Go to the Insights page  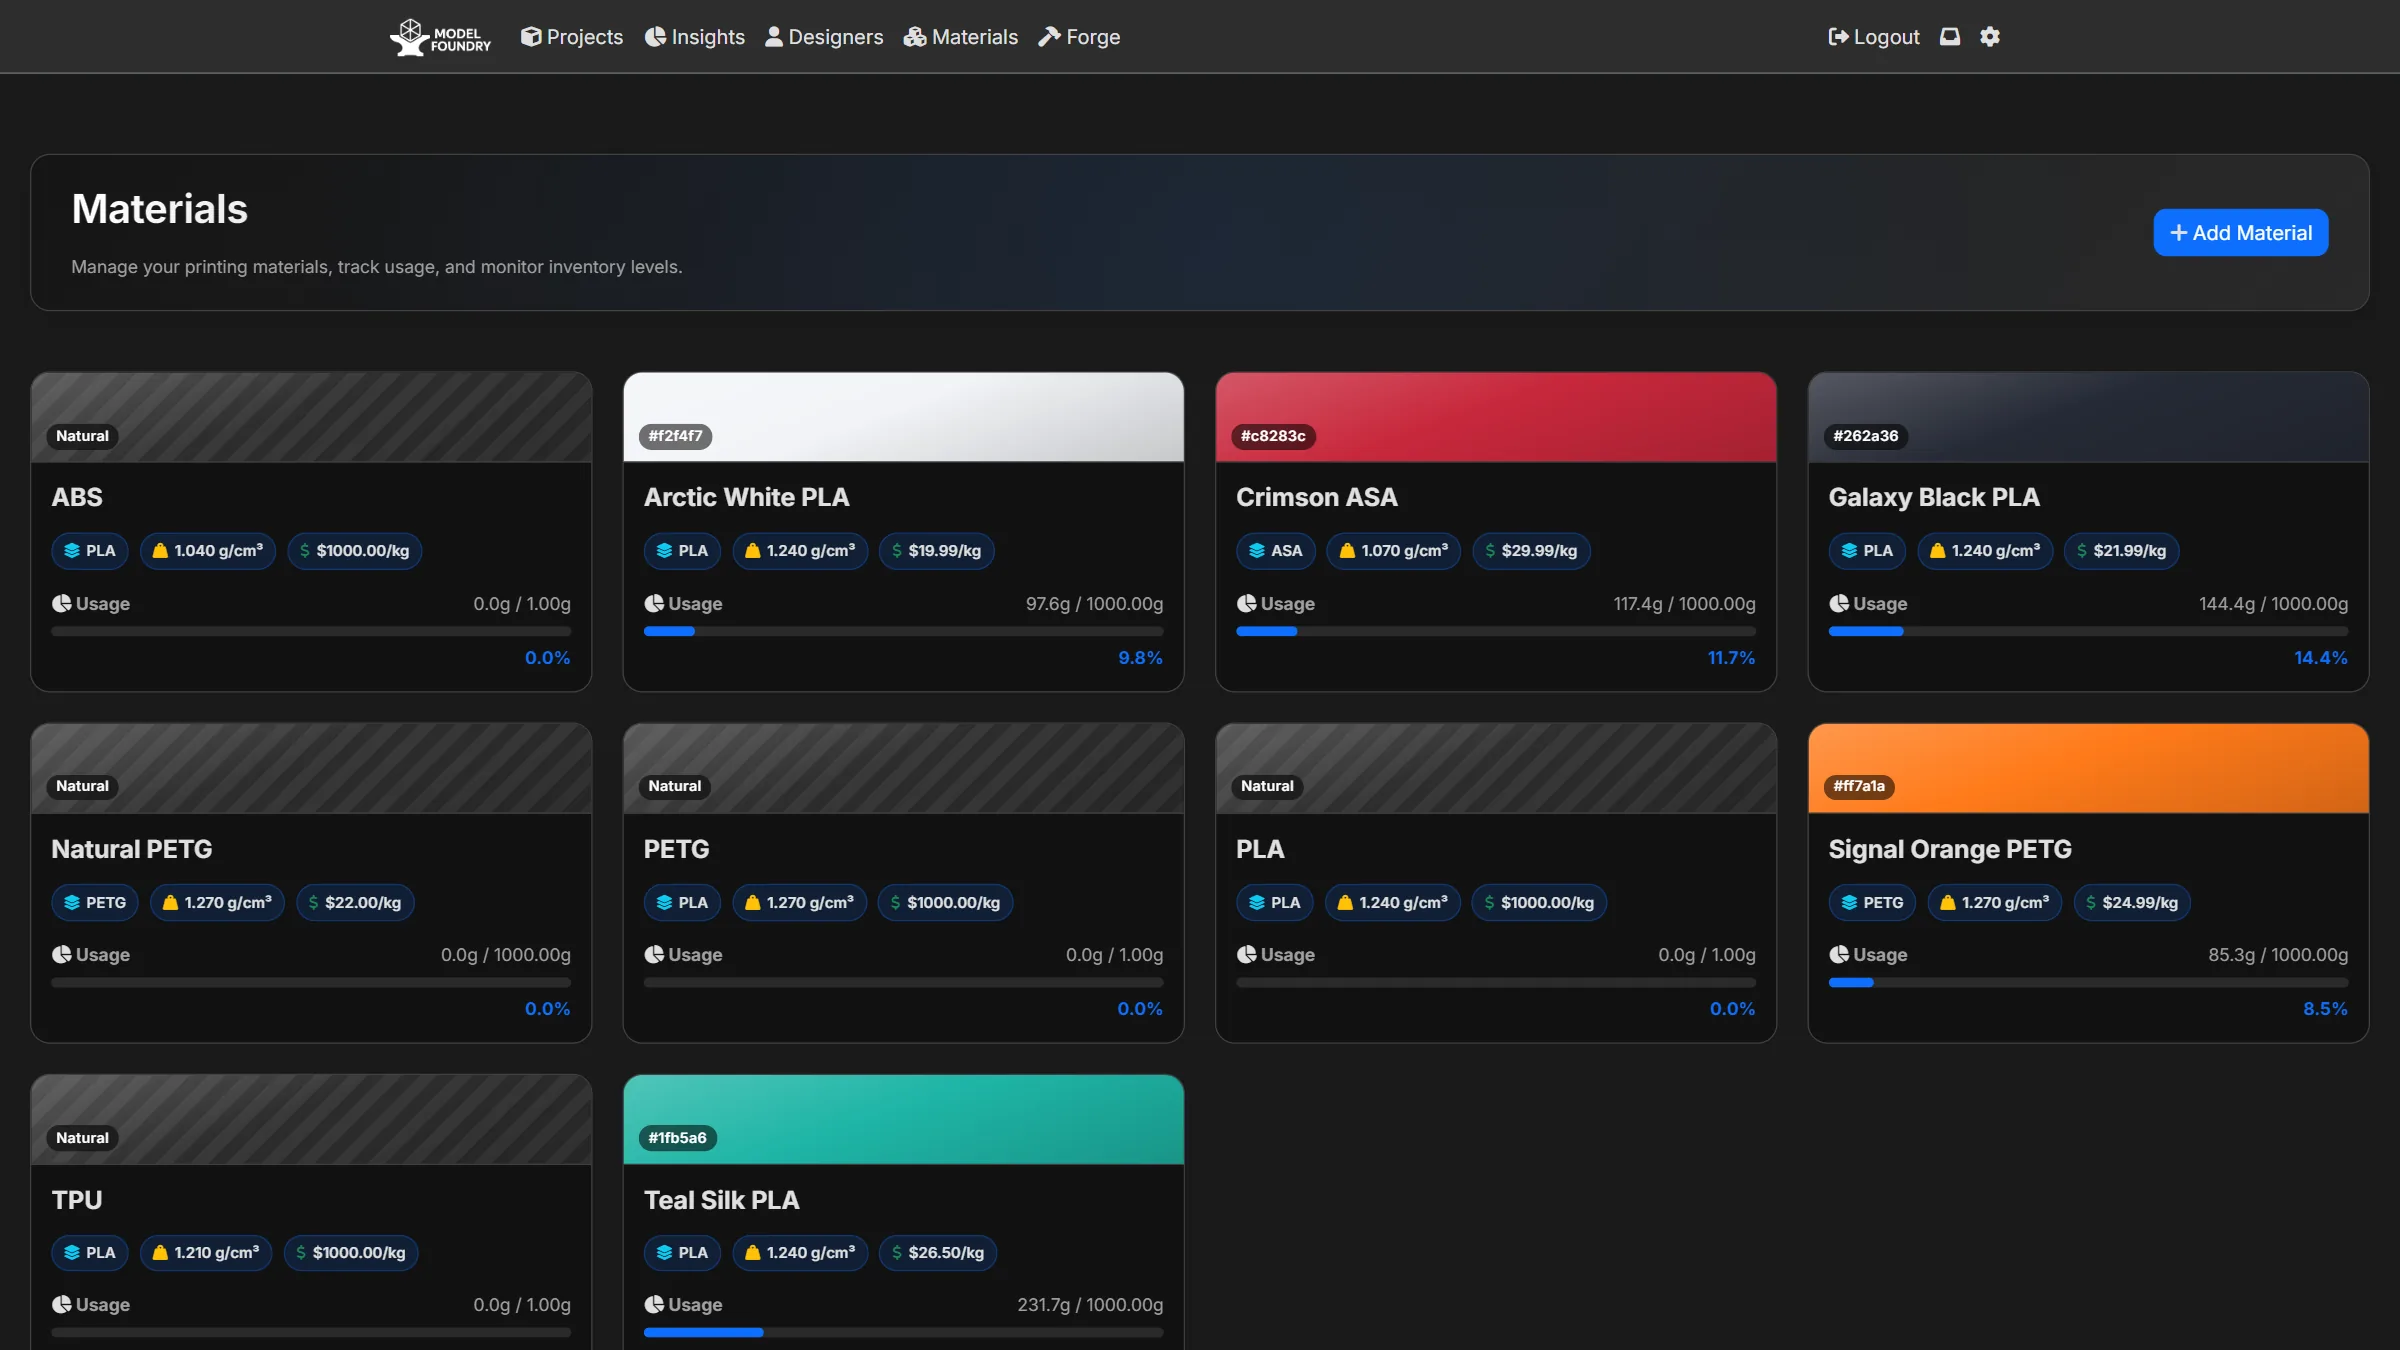pyautogui.click(x=695, y=37)
